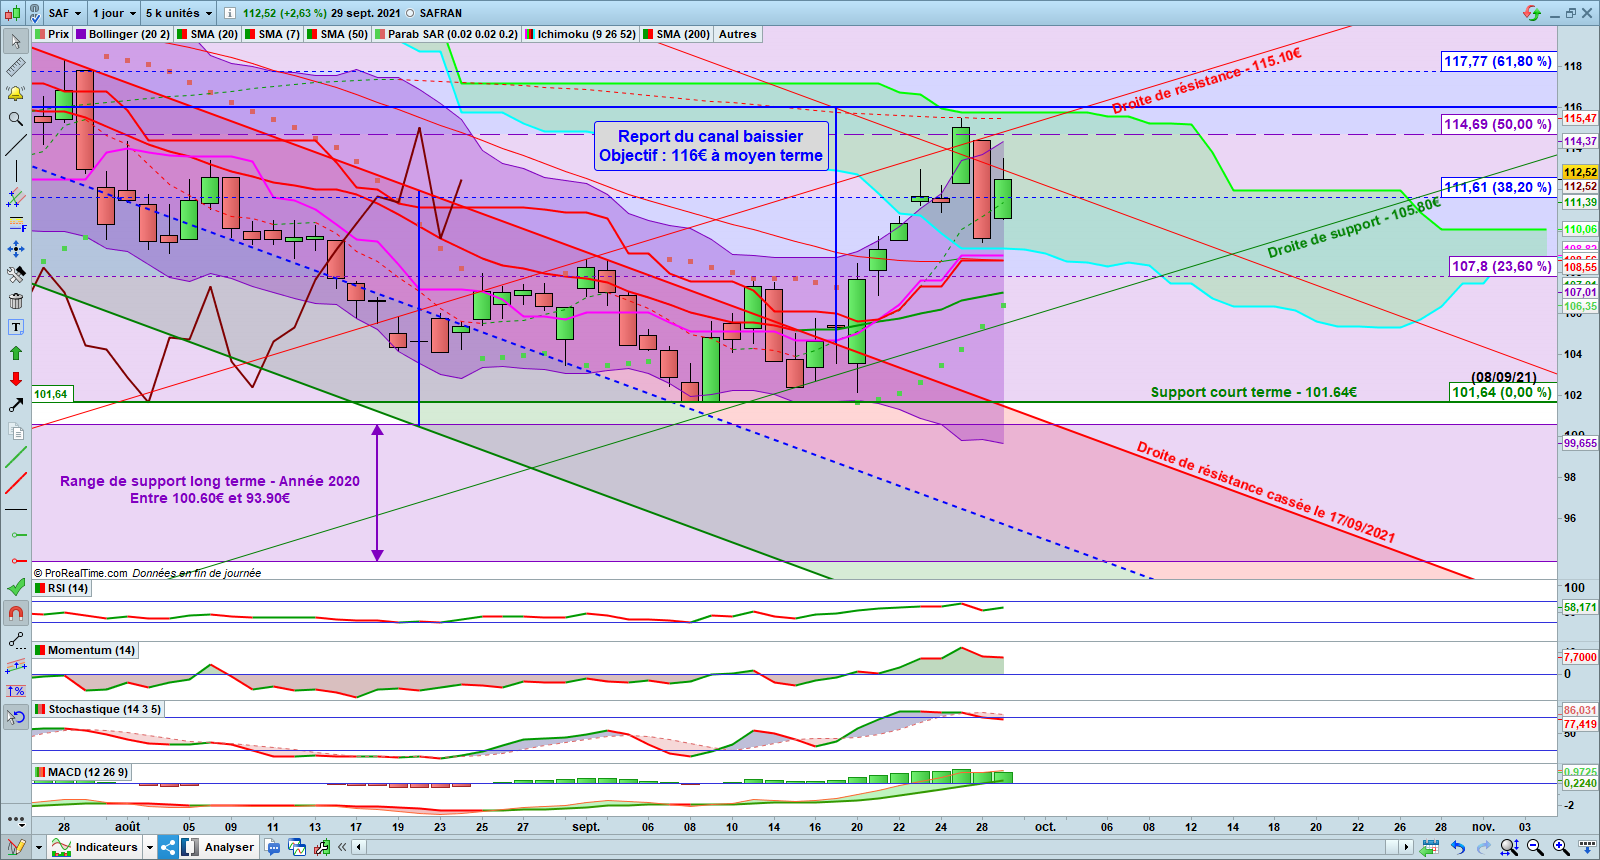
Task: Click the scrollbar right arrow
Action: click(x=1406, y=847)
